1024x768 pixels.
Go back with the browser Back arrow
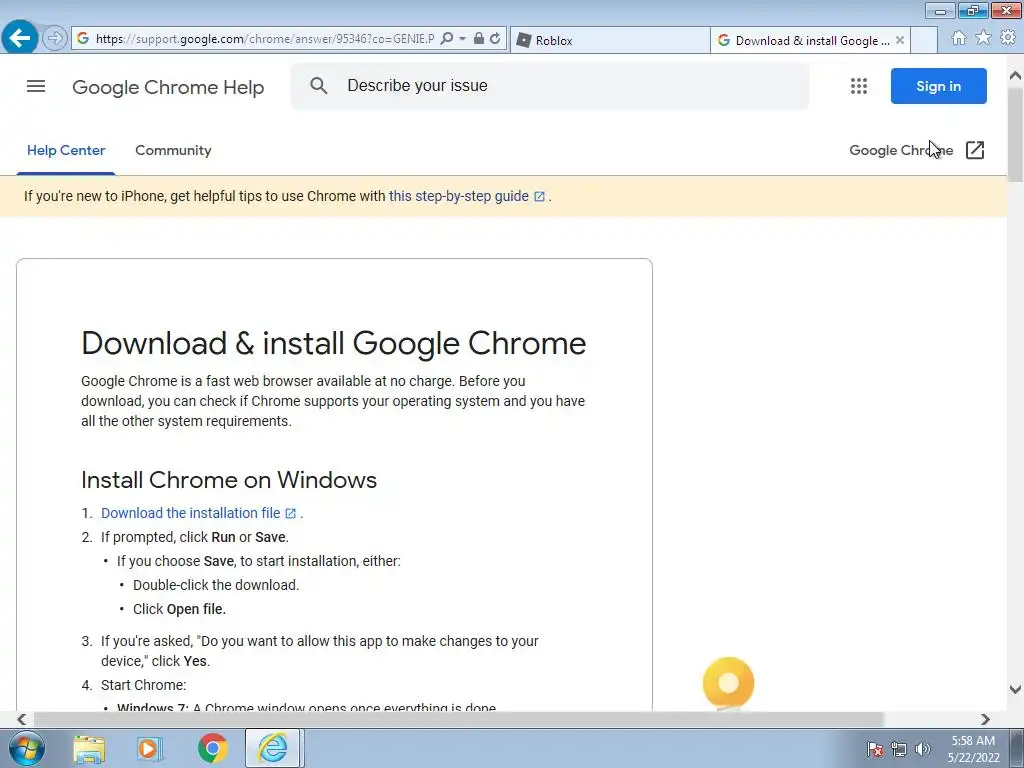20,37
